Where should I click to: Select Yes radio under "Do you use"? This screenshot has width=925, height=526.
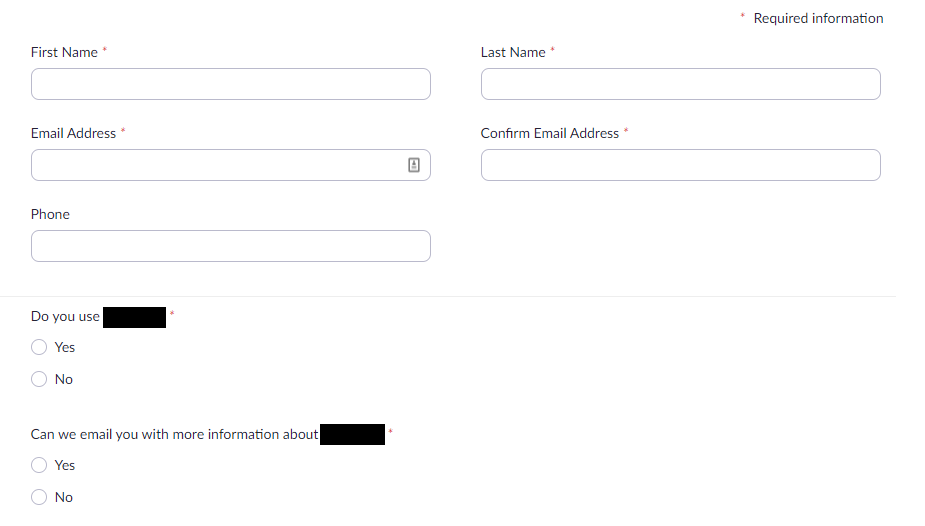tap(39, 347)
